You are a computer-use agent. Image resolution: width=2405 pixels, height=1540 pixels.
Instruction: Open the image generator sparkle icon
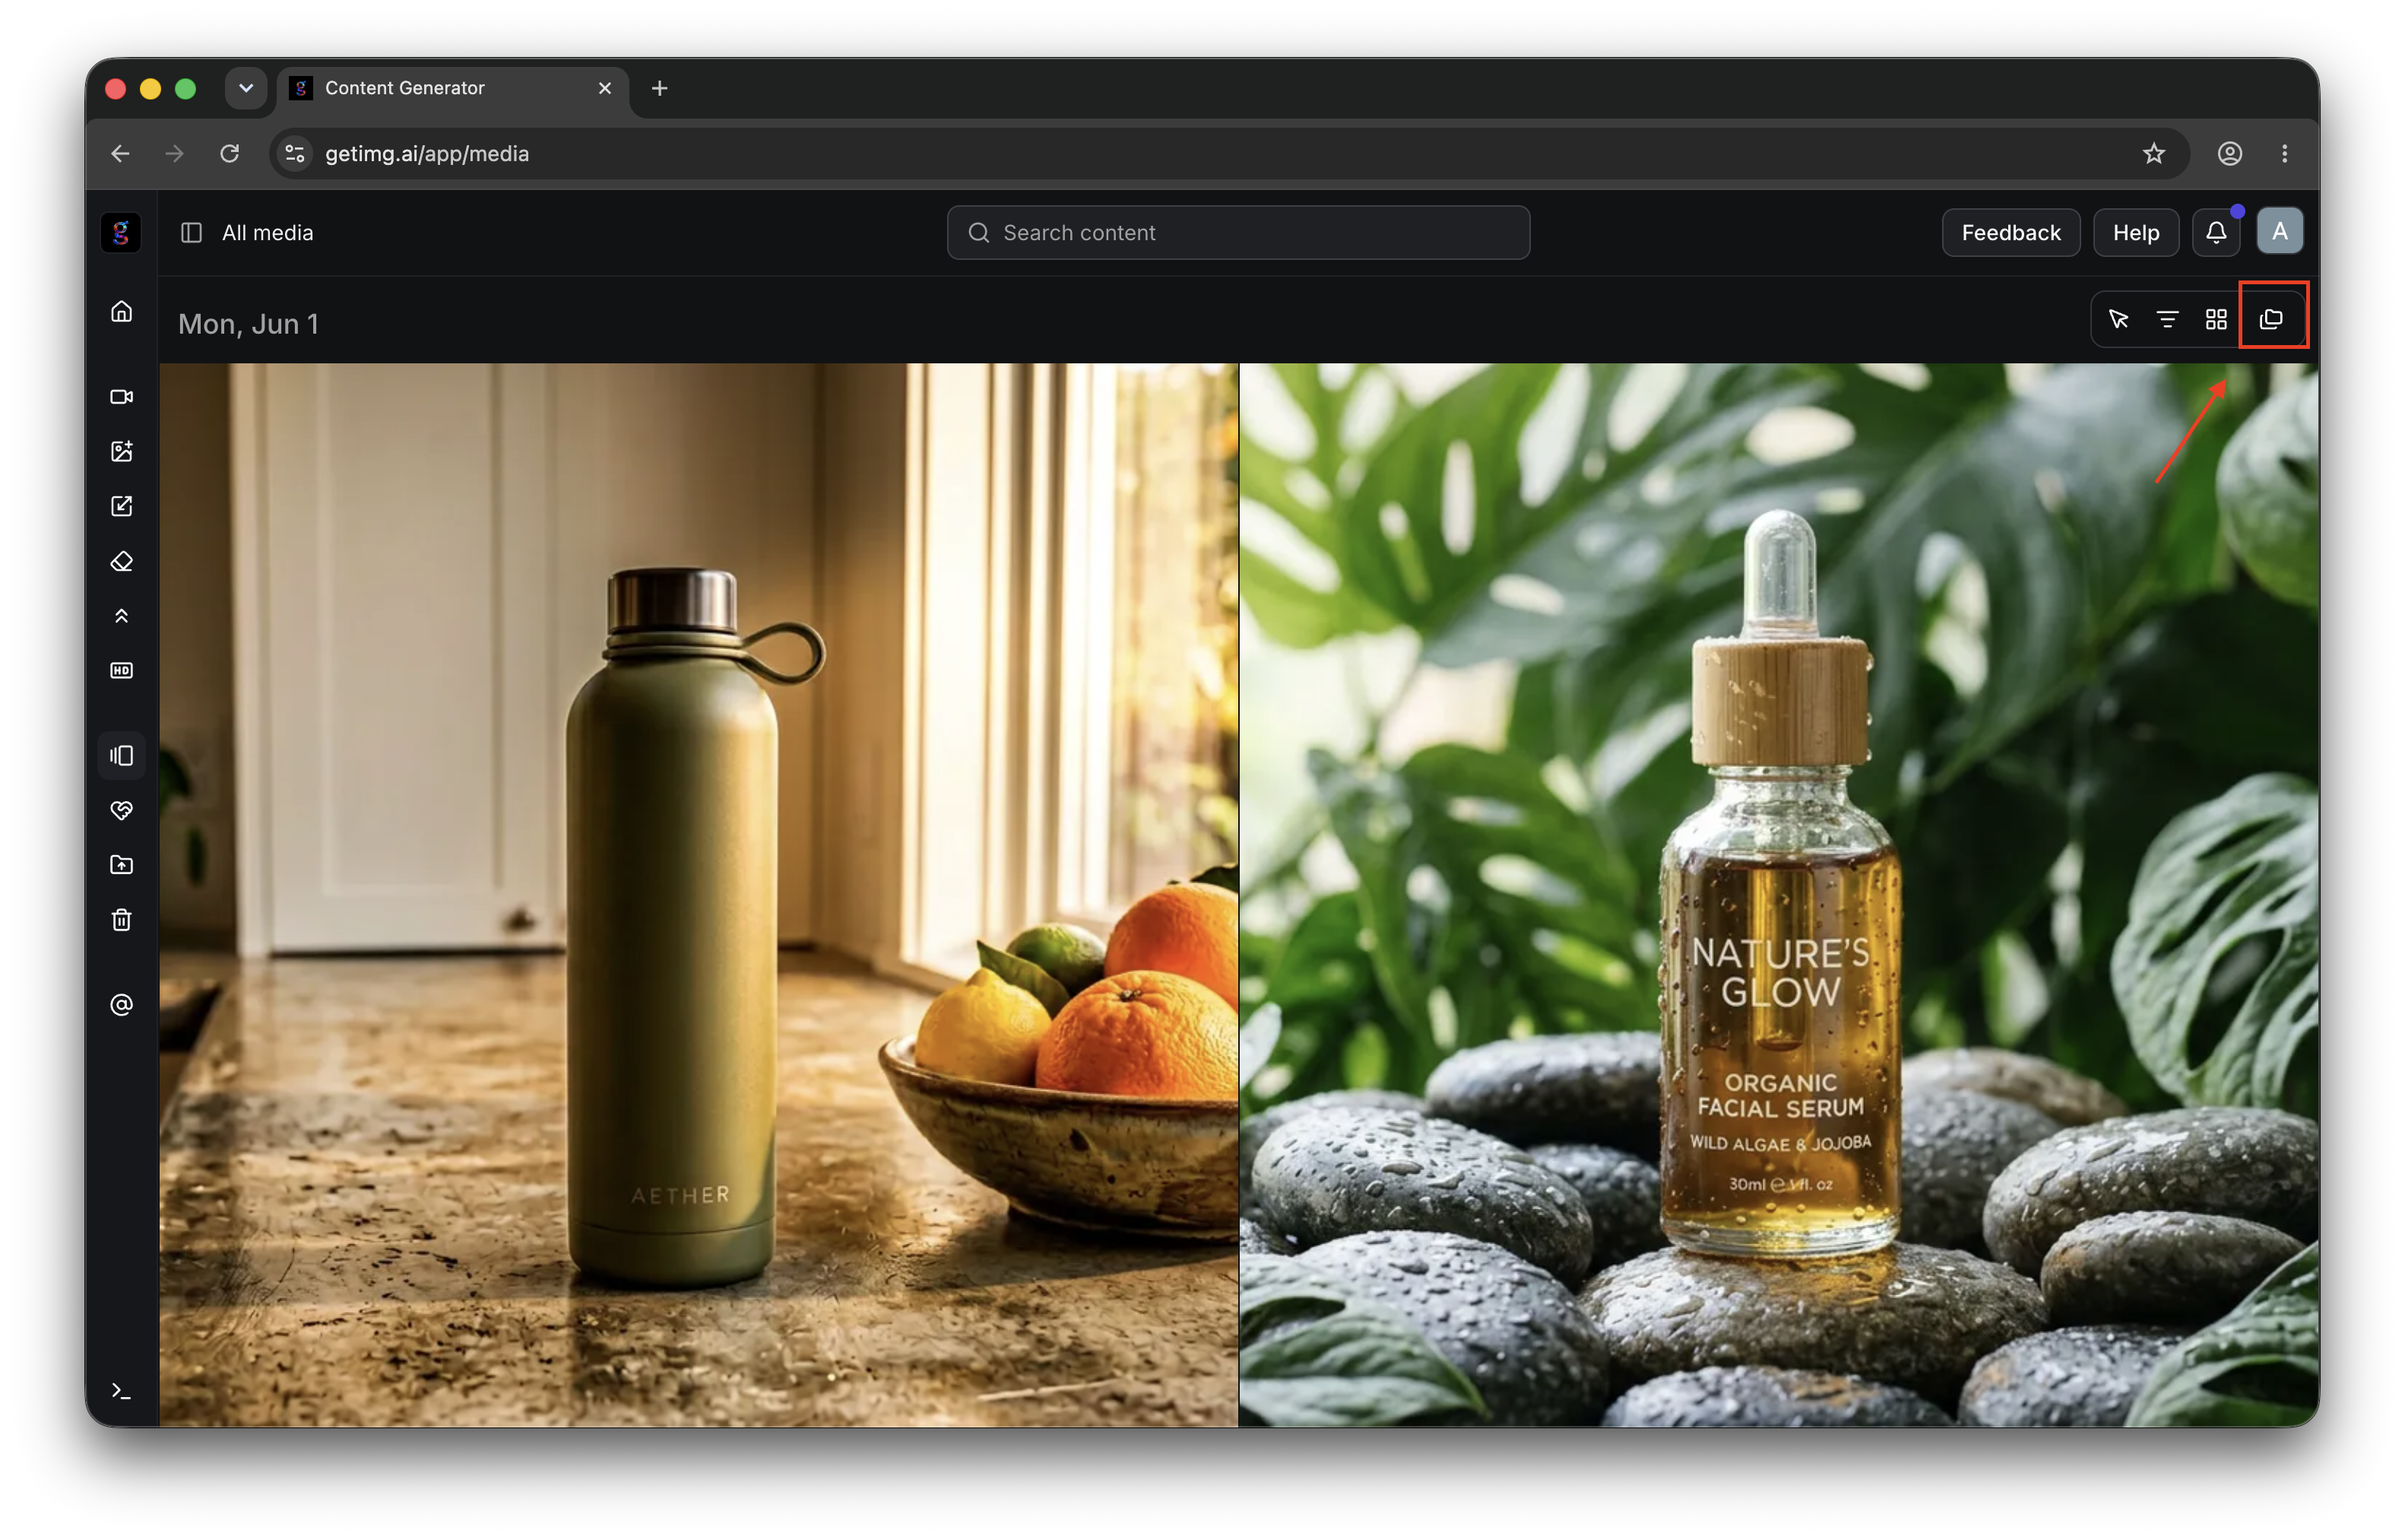[x=121, y=451]
